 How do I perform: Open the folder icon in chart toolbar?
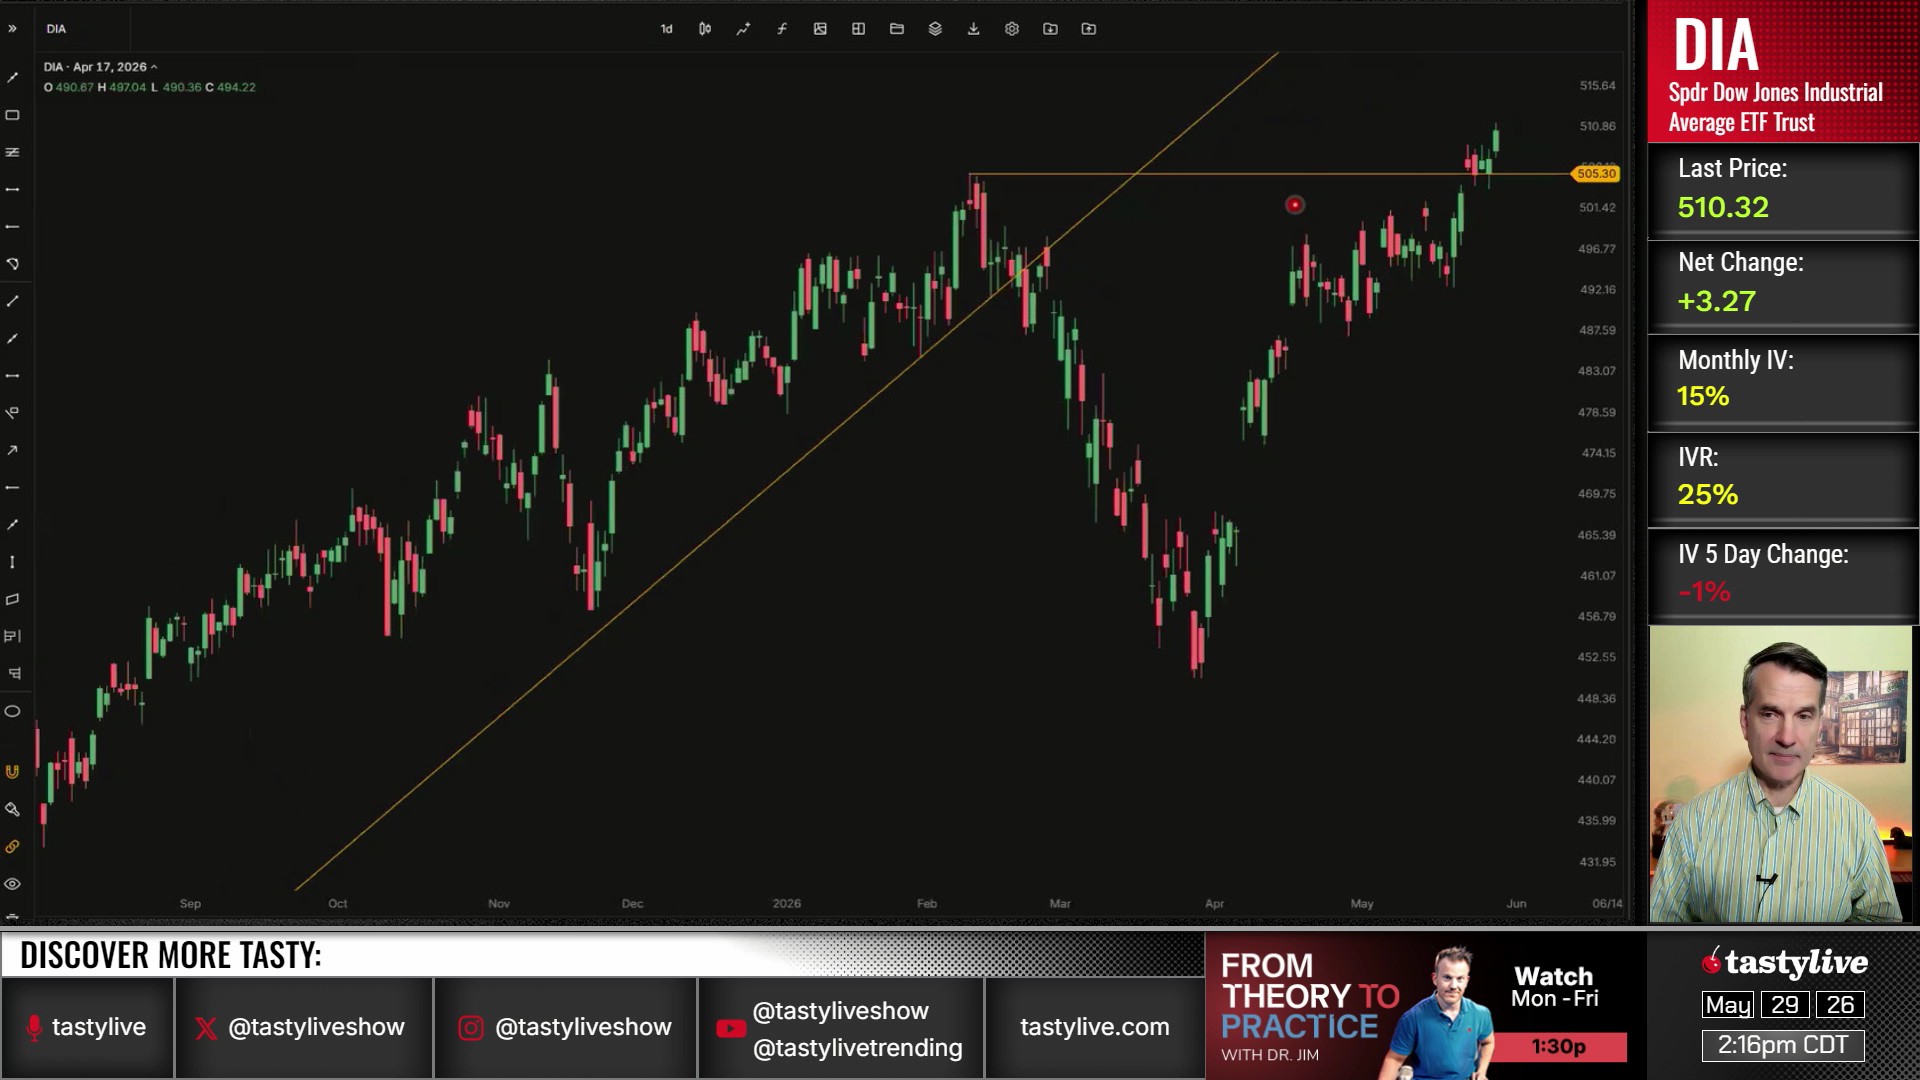(x=897, y=29)
